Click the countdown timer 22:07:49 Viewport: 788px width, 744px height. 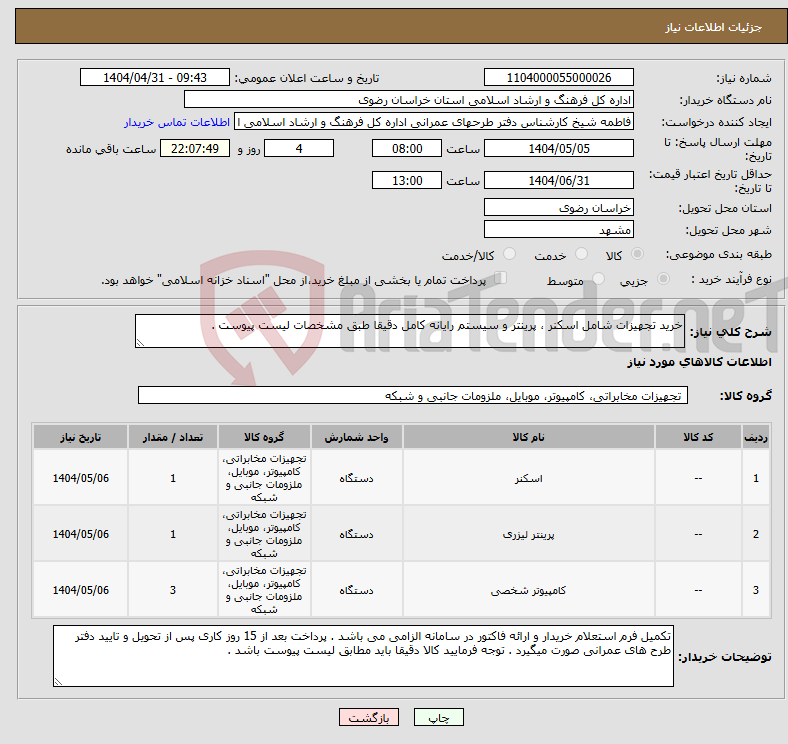pyautogui.click(x=195, y=148)
